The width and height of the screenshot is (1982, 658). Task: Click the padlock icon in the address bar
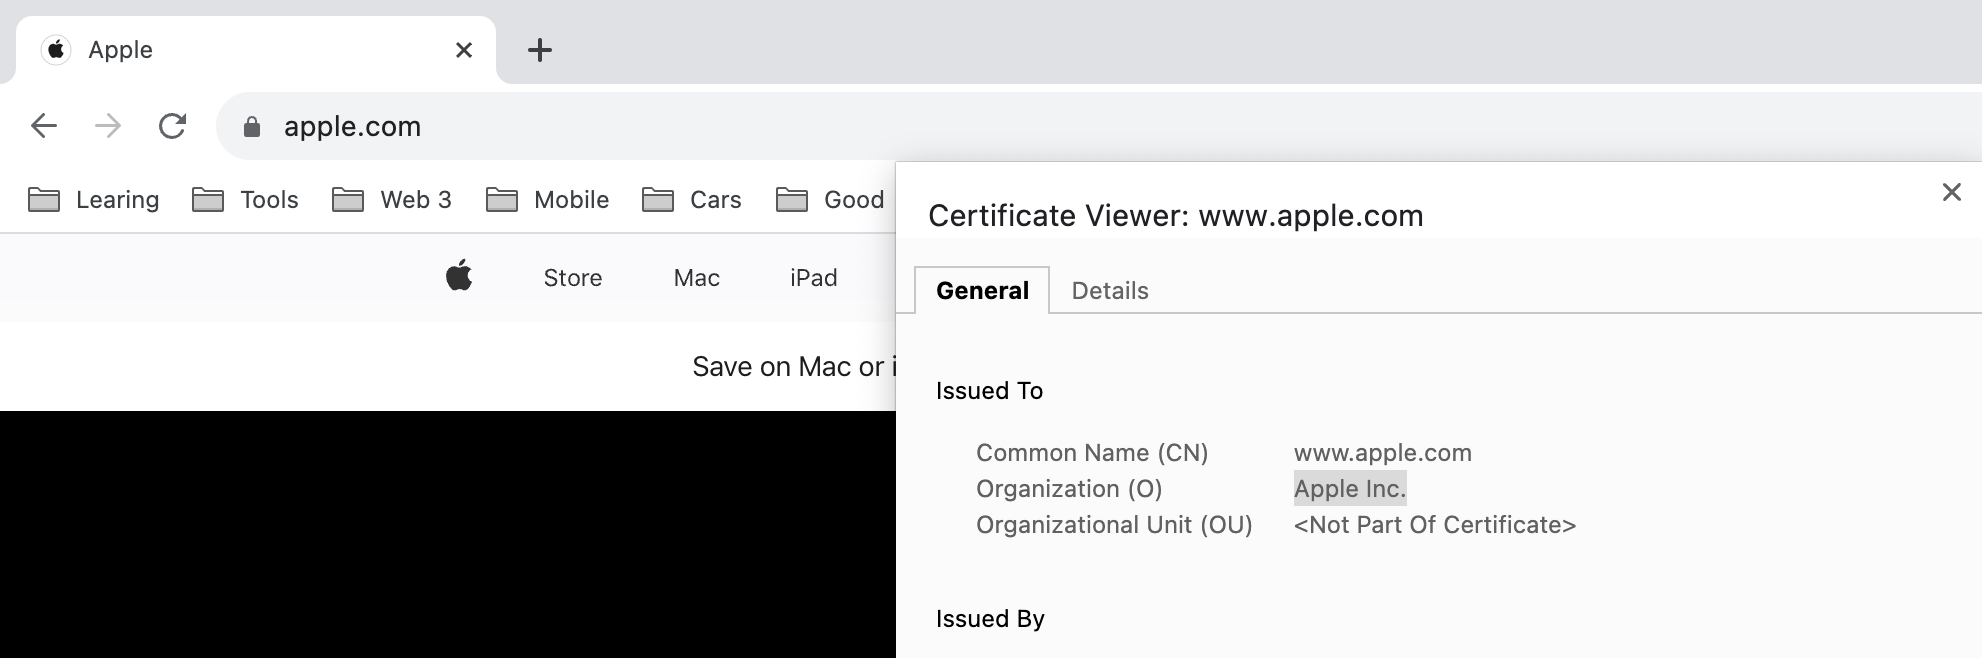(x=252, y=126)
